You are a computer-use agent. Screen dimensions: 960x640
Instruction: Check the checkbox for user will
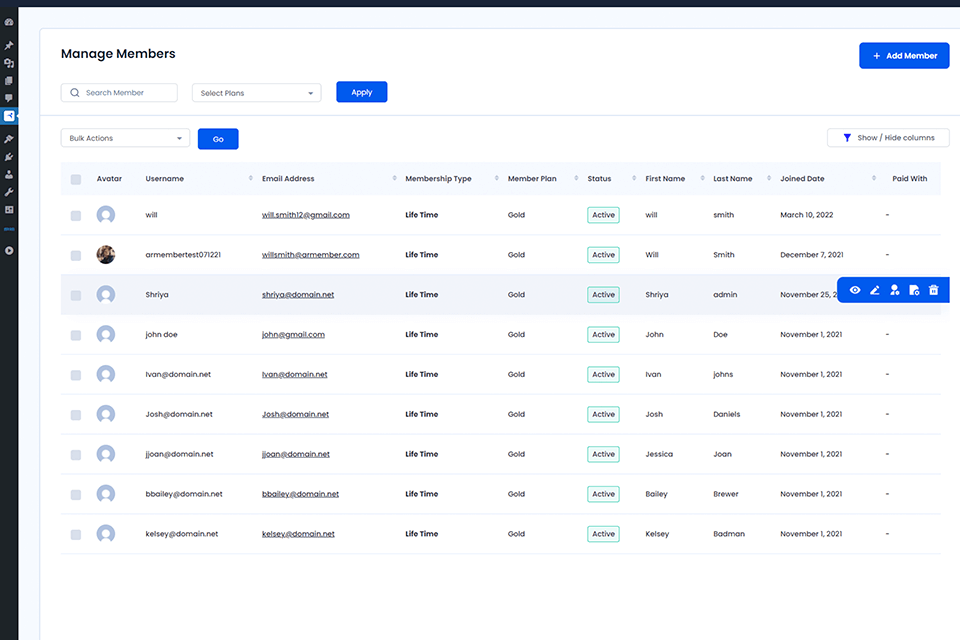click(76, 215)
